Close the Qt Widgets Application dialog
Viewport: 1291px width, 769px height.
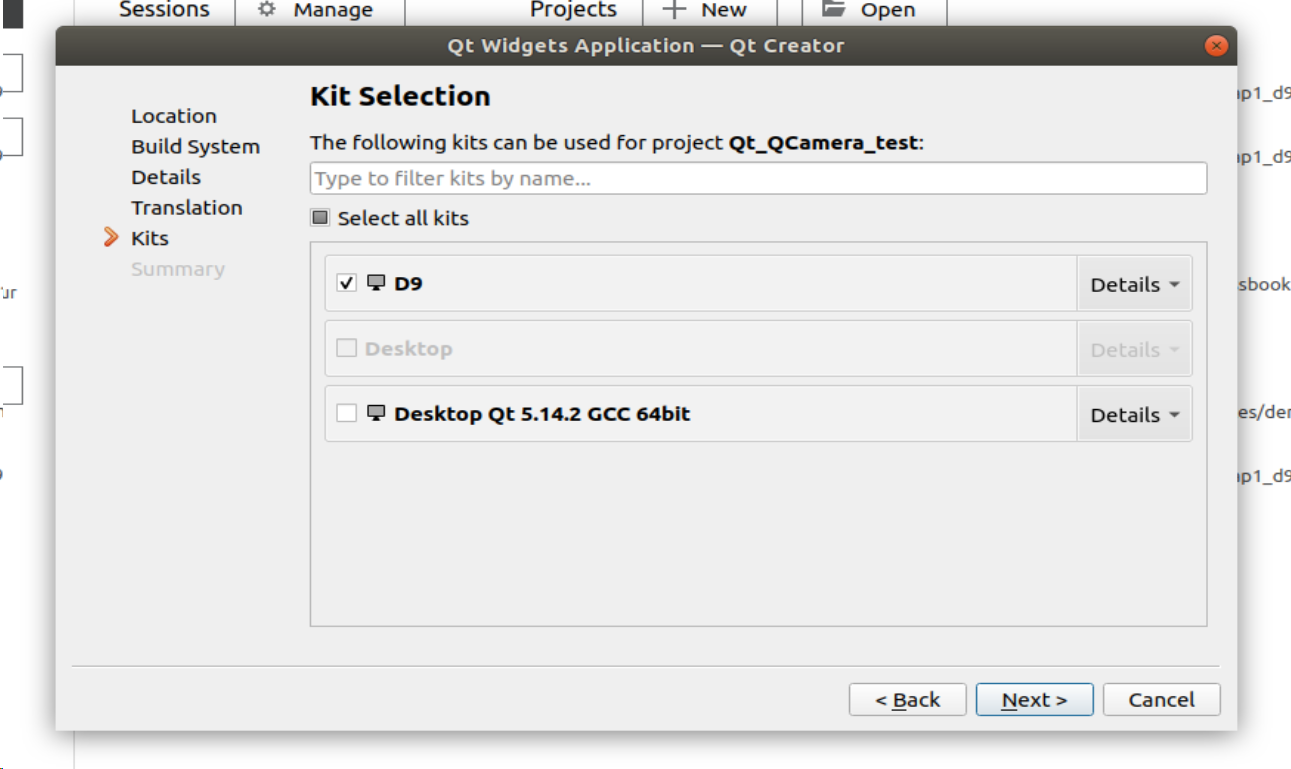pyautogui.click(x=1216, y=46)
